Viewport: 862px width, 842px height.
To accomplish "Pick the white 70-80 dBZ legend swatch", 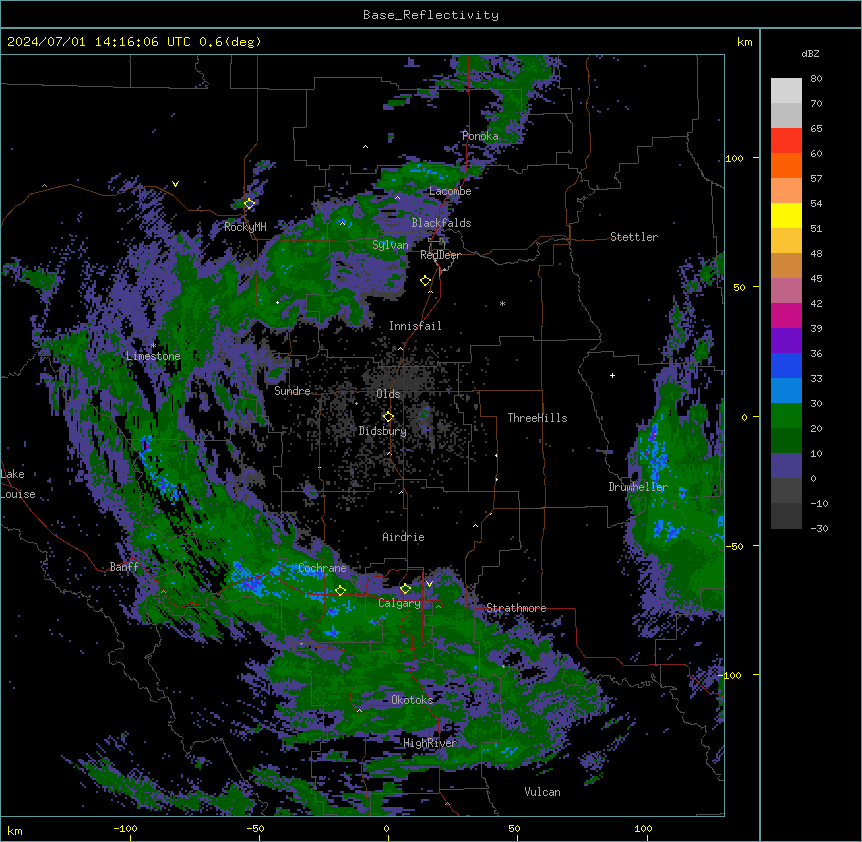I will tap(786, 91).
